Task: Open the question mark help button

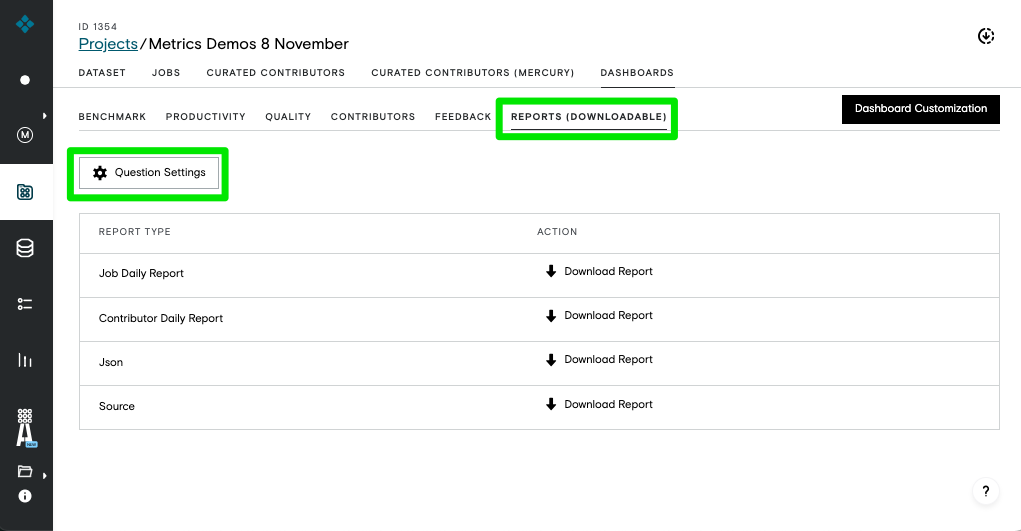Action: 986,491
